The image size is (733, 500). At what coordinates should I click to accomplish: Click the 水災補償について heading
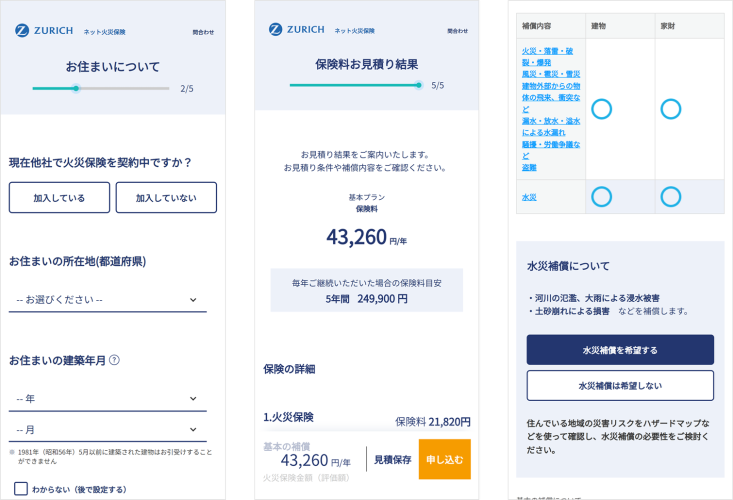coord(568,266)
